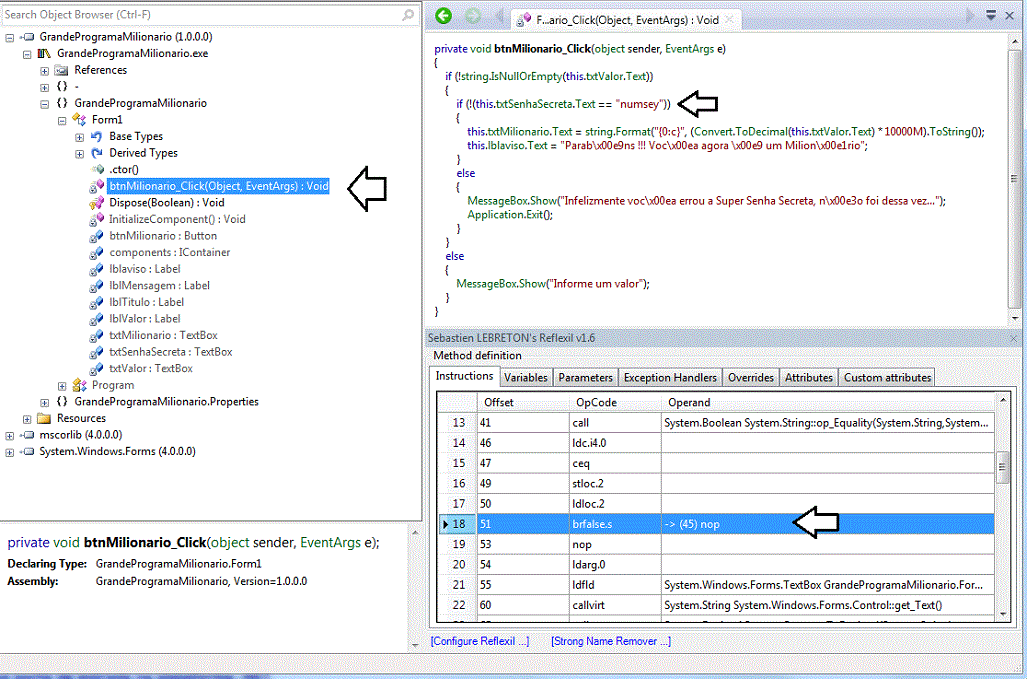
Task: Open the Overrides tab
Action: 751,378
